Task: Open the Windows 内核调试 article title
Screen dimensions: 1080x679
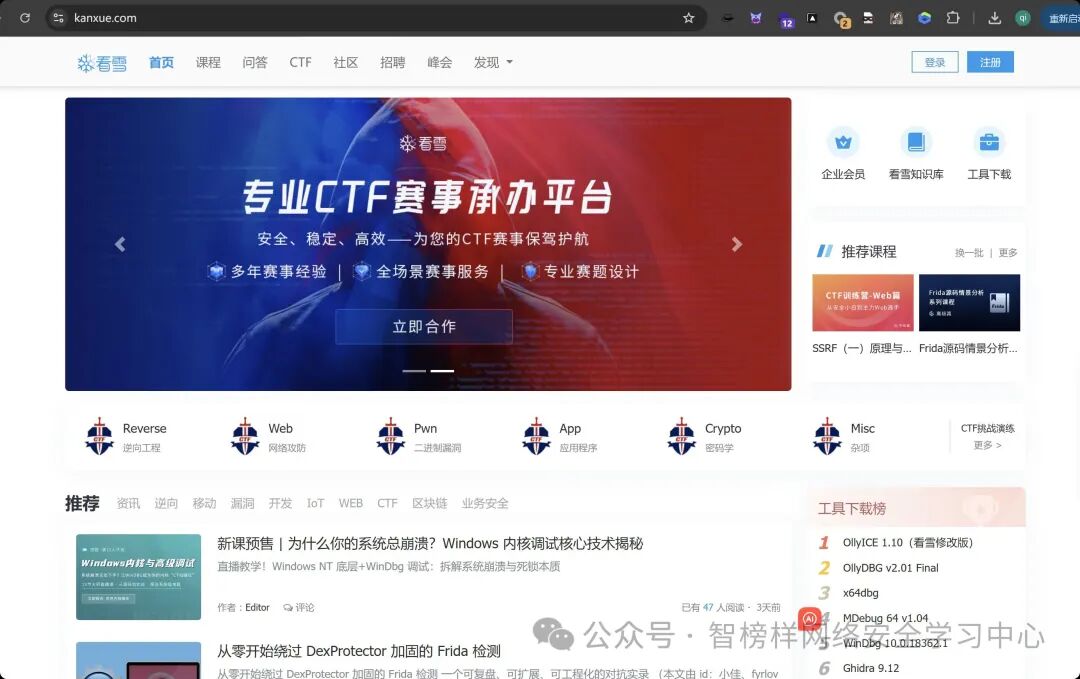Action: tap(430, 543)
